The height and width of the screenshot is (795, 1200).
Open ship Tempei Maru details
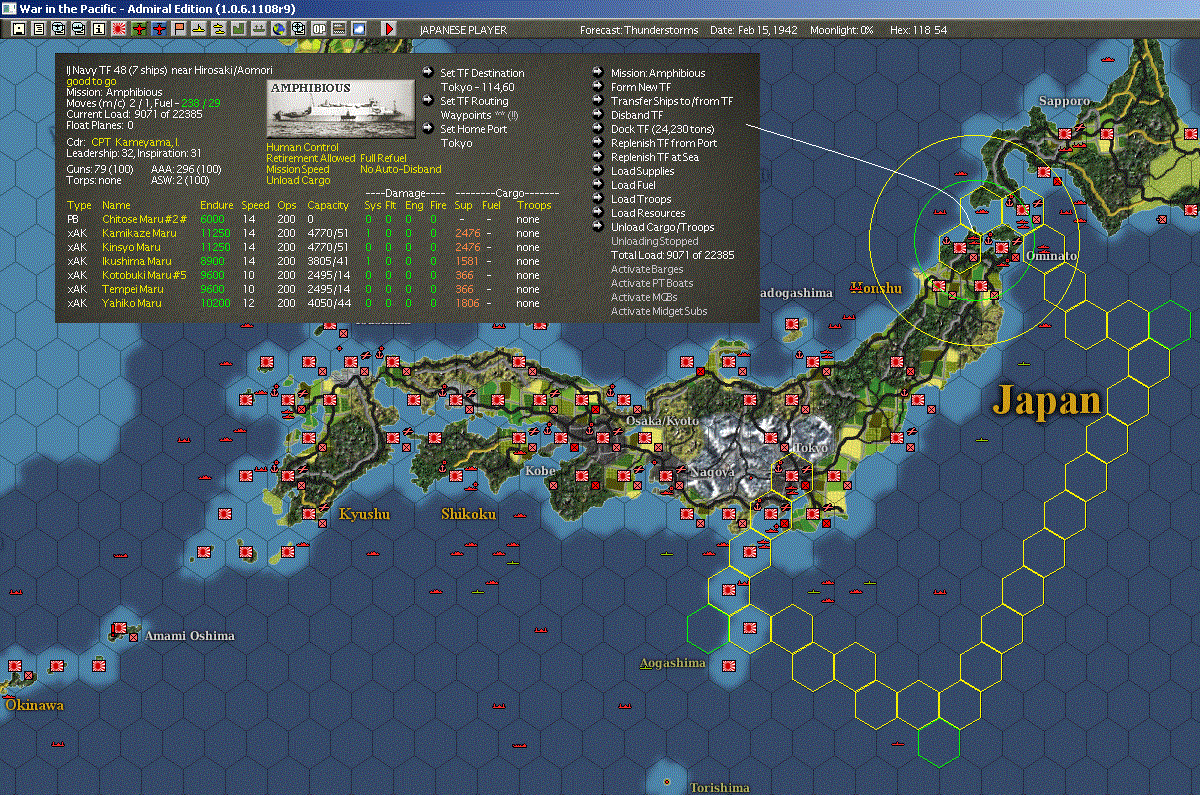pyautogui.click(x=132, y=289)
